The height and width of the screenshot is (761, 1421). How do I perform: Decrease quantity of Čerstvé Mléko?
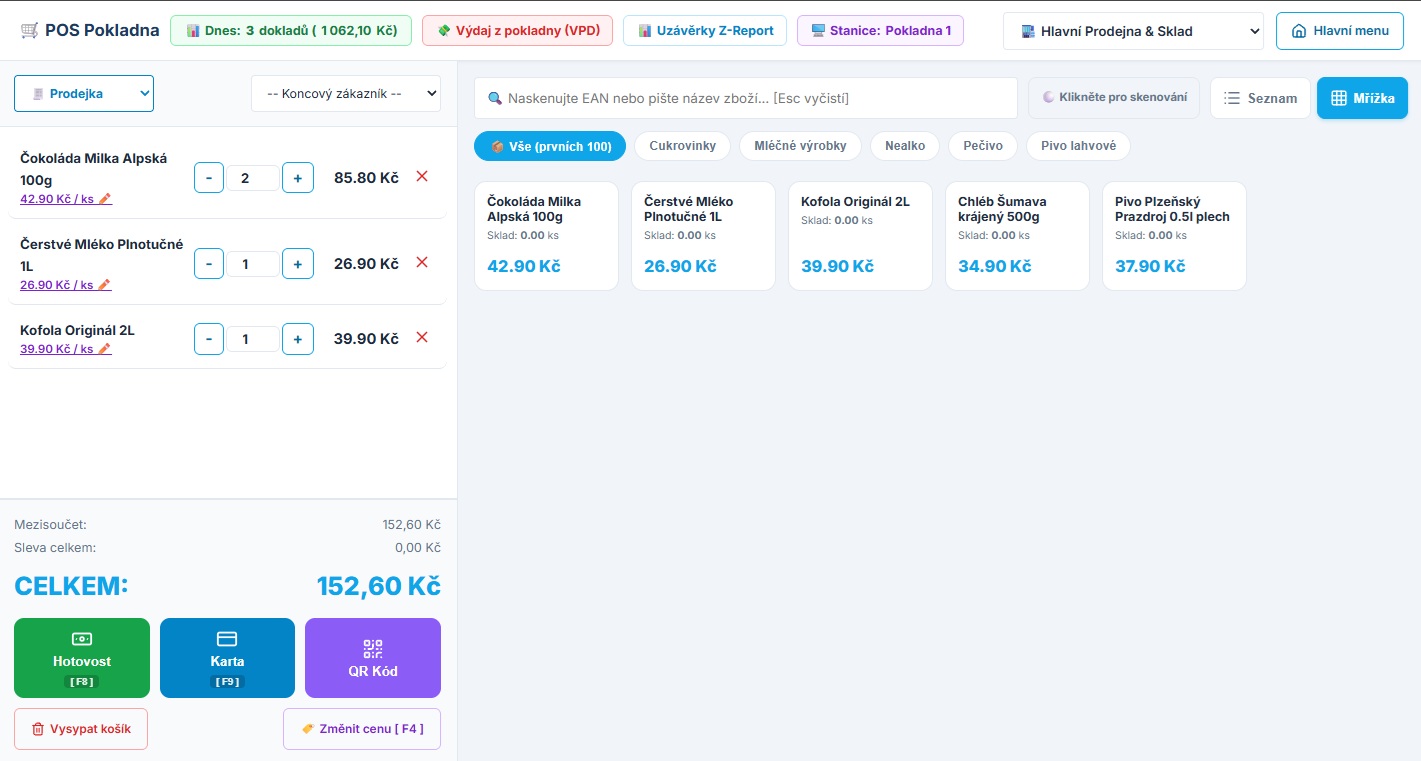pos(208,264)
